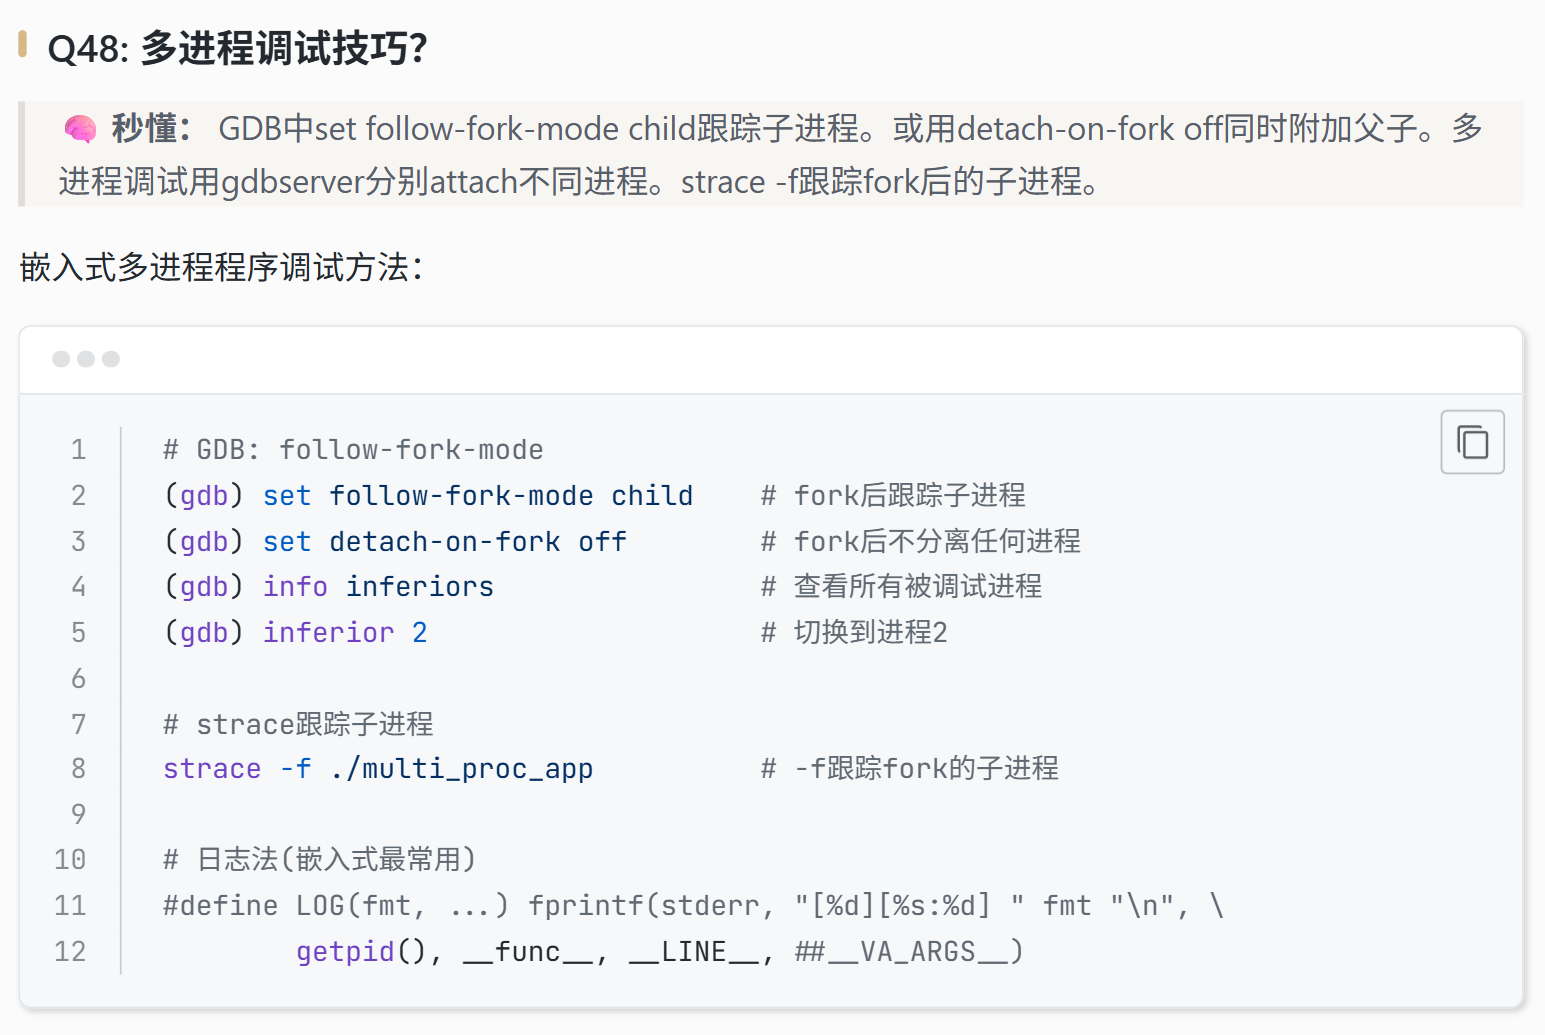Click the Q48 多进程调试技巧 heading
This screenshot has width=1545, height=1035.
pos(238,48)
